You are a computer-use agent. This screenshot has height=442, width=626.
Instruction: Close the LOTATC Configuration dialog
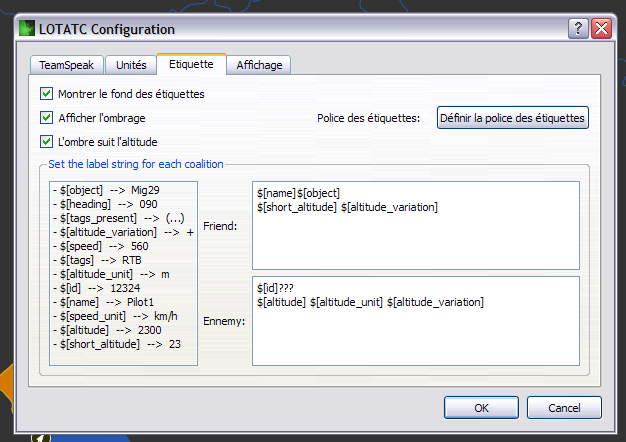click(601, 29)
